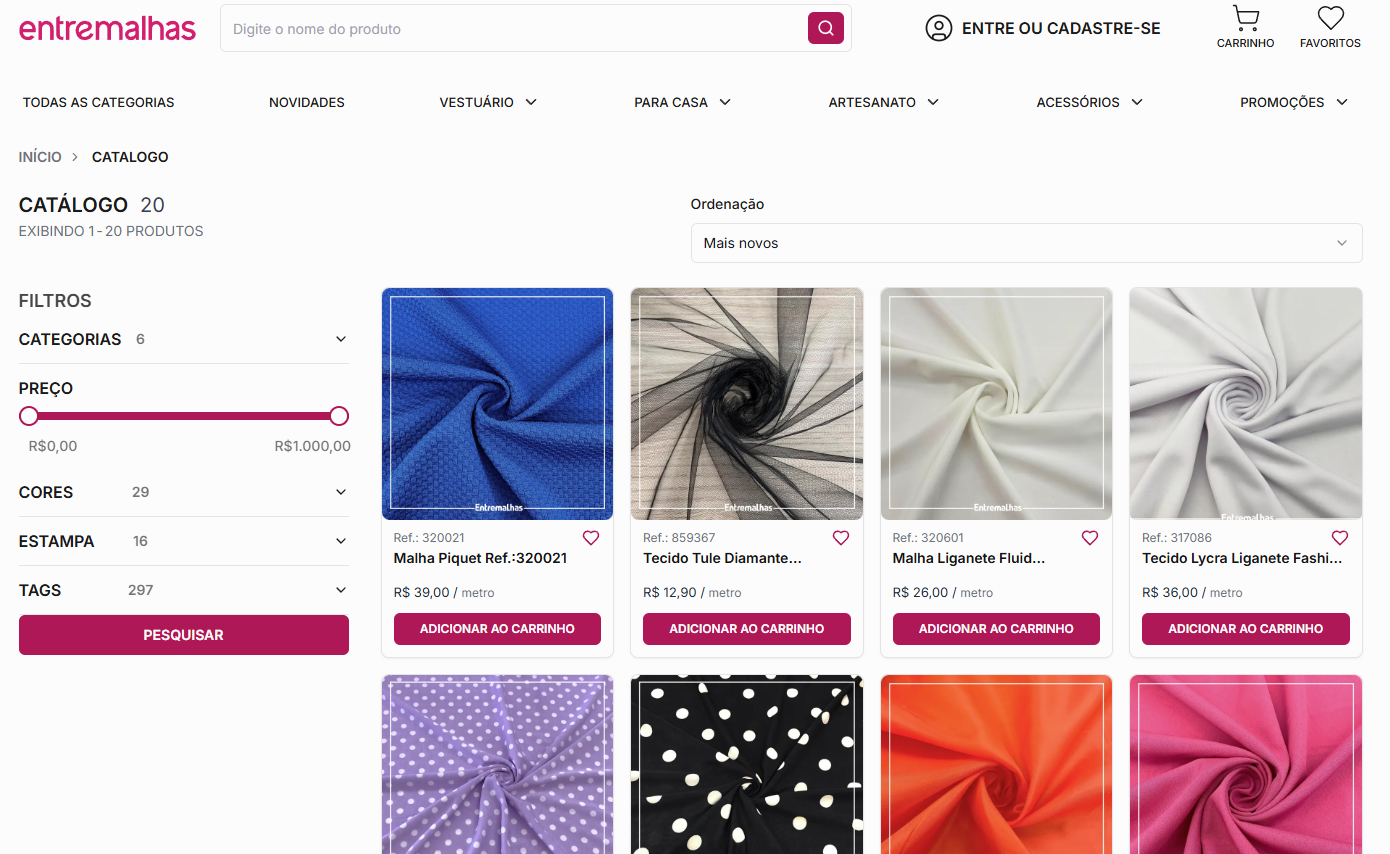1390x854 pixels.
Task: Click Entre ou Cadastre-se link
Action: pyautogui.click(x=1061, y=29)
